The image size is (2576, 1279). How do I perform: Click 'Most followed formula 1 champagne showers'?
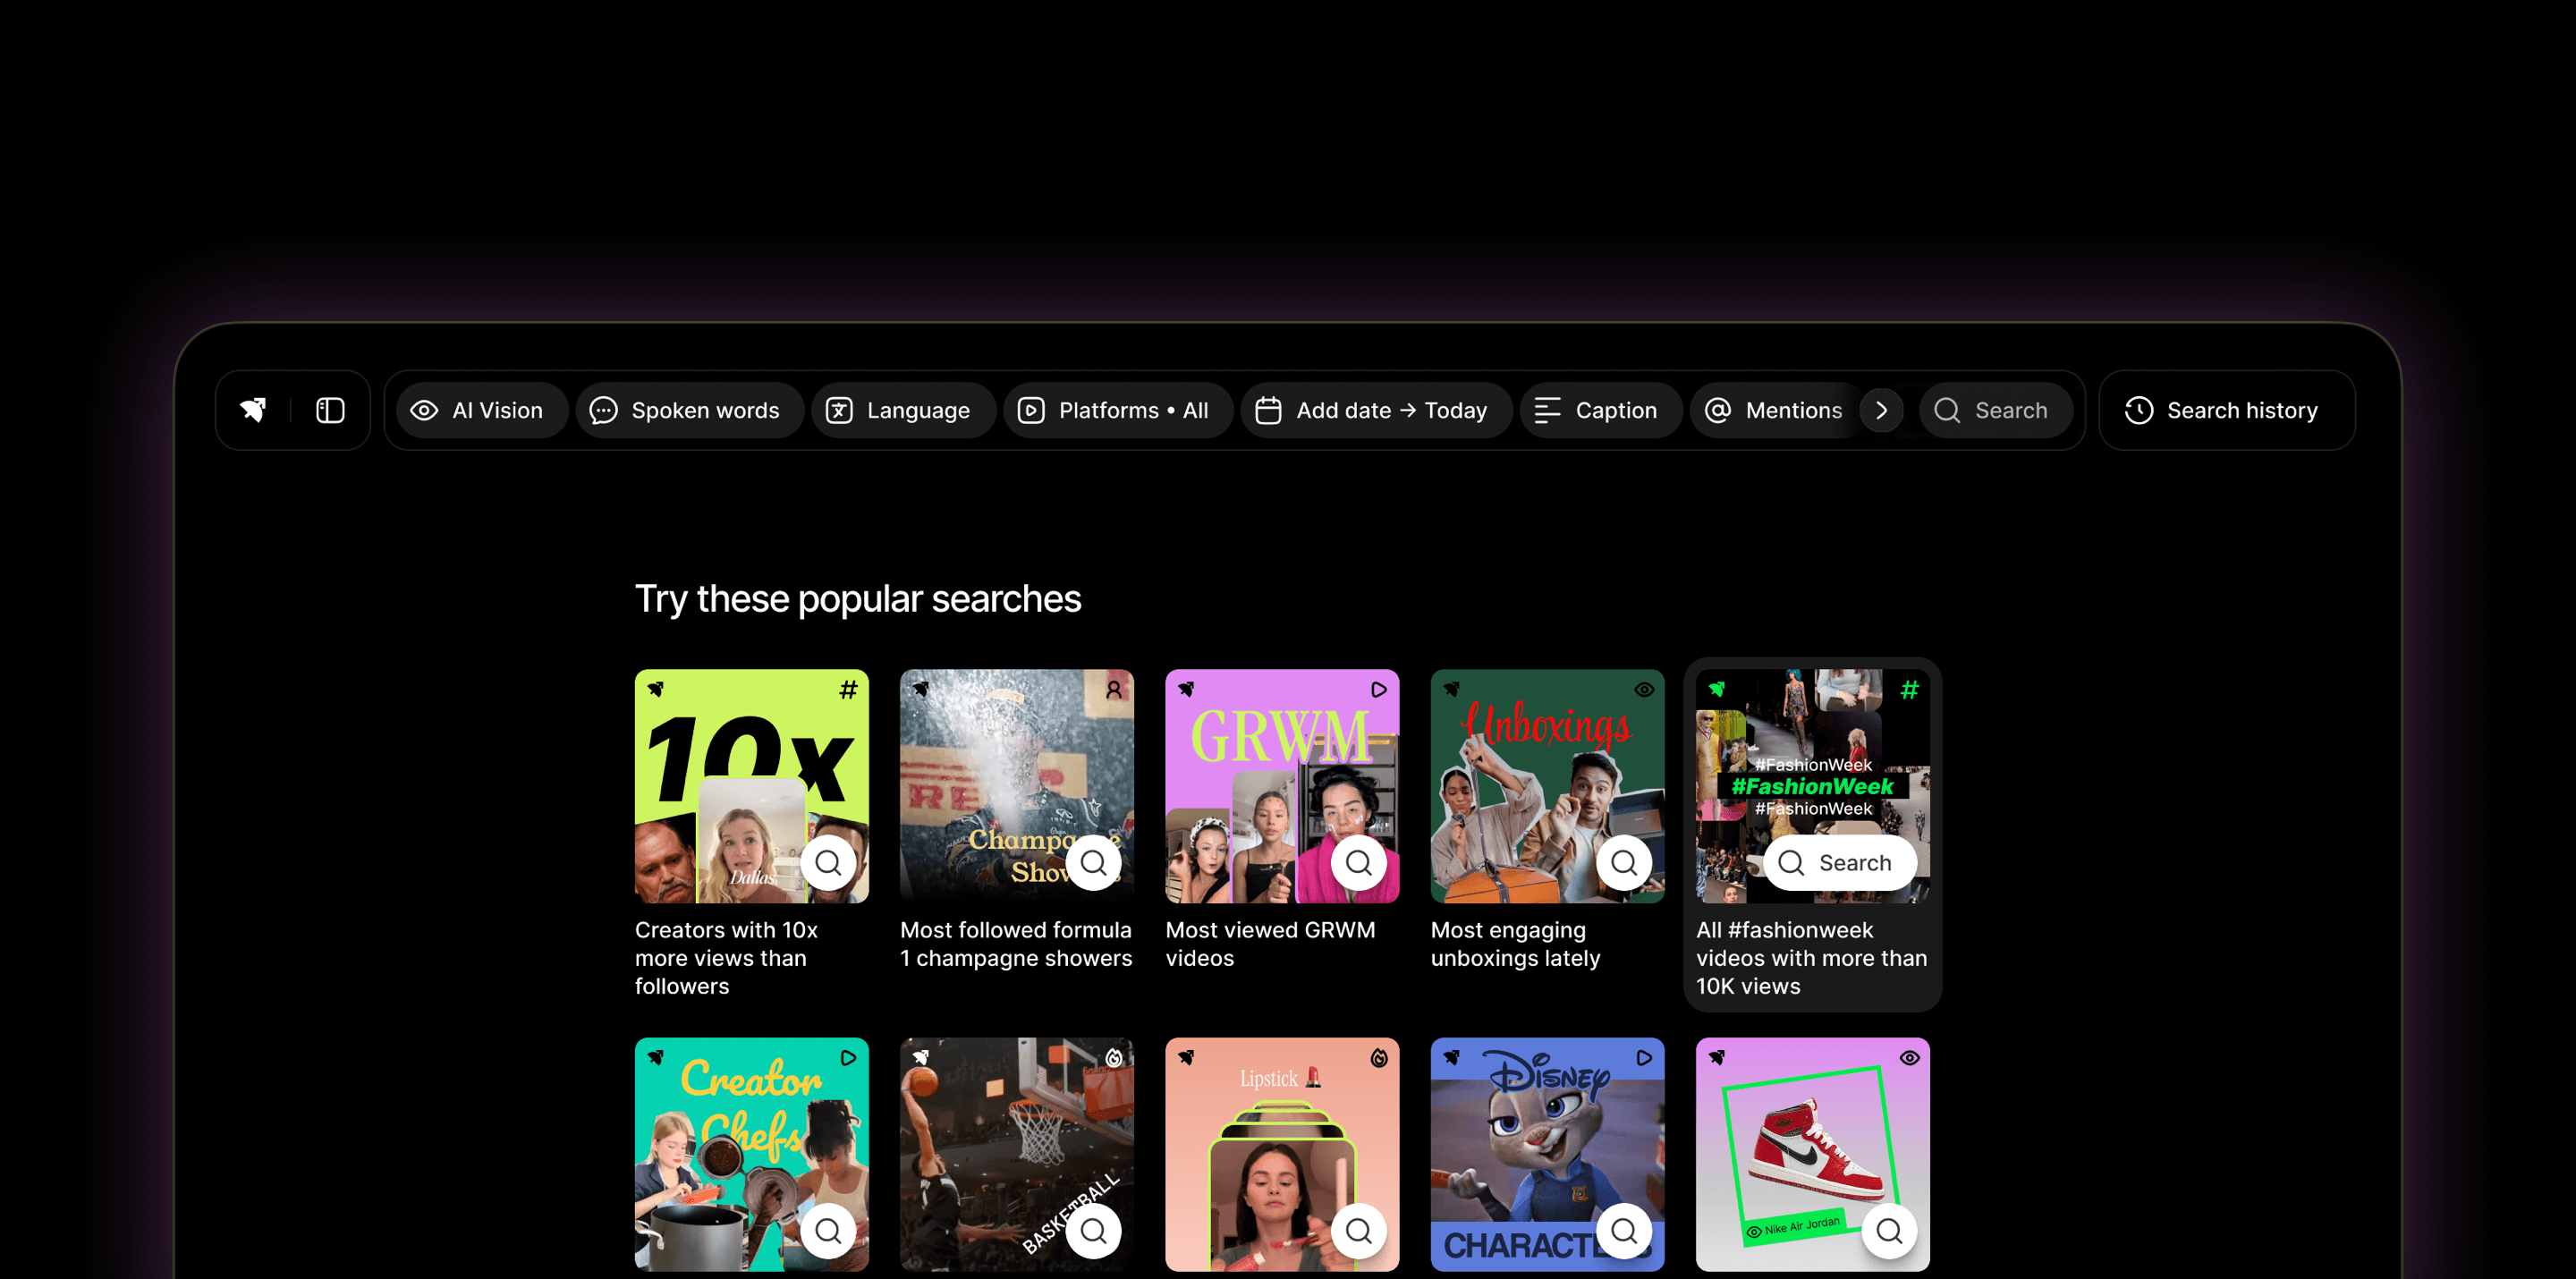[x=1016, y=944]
